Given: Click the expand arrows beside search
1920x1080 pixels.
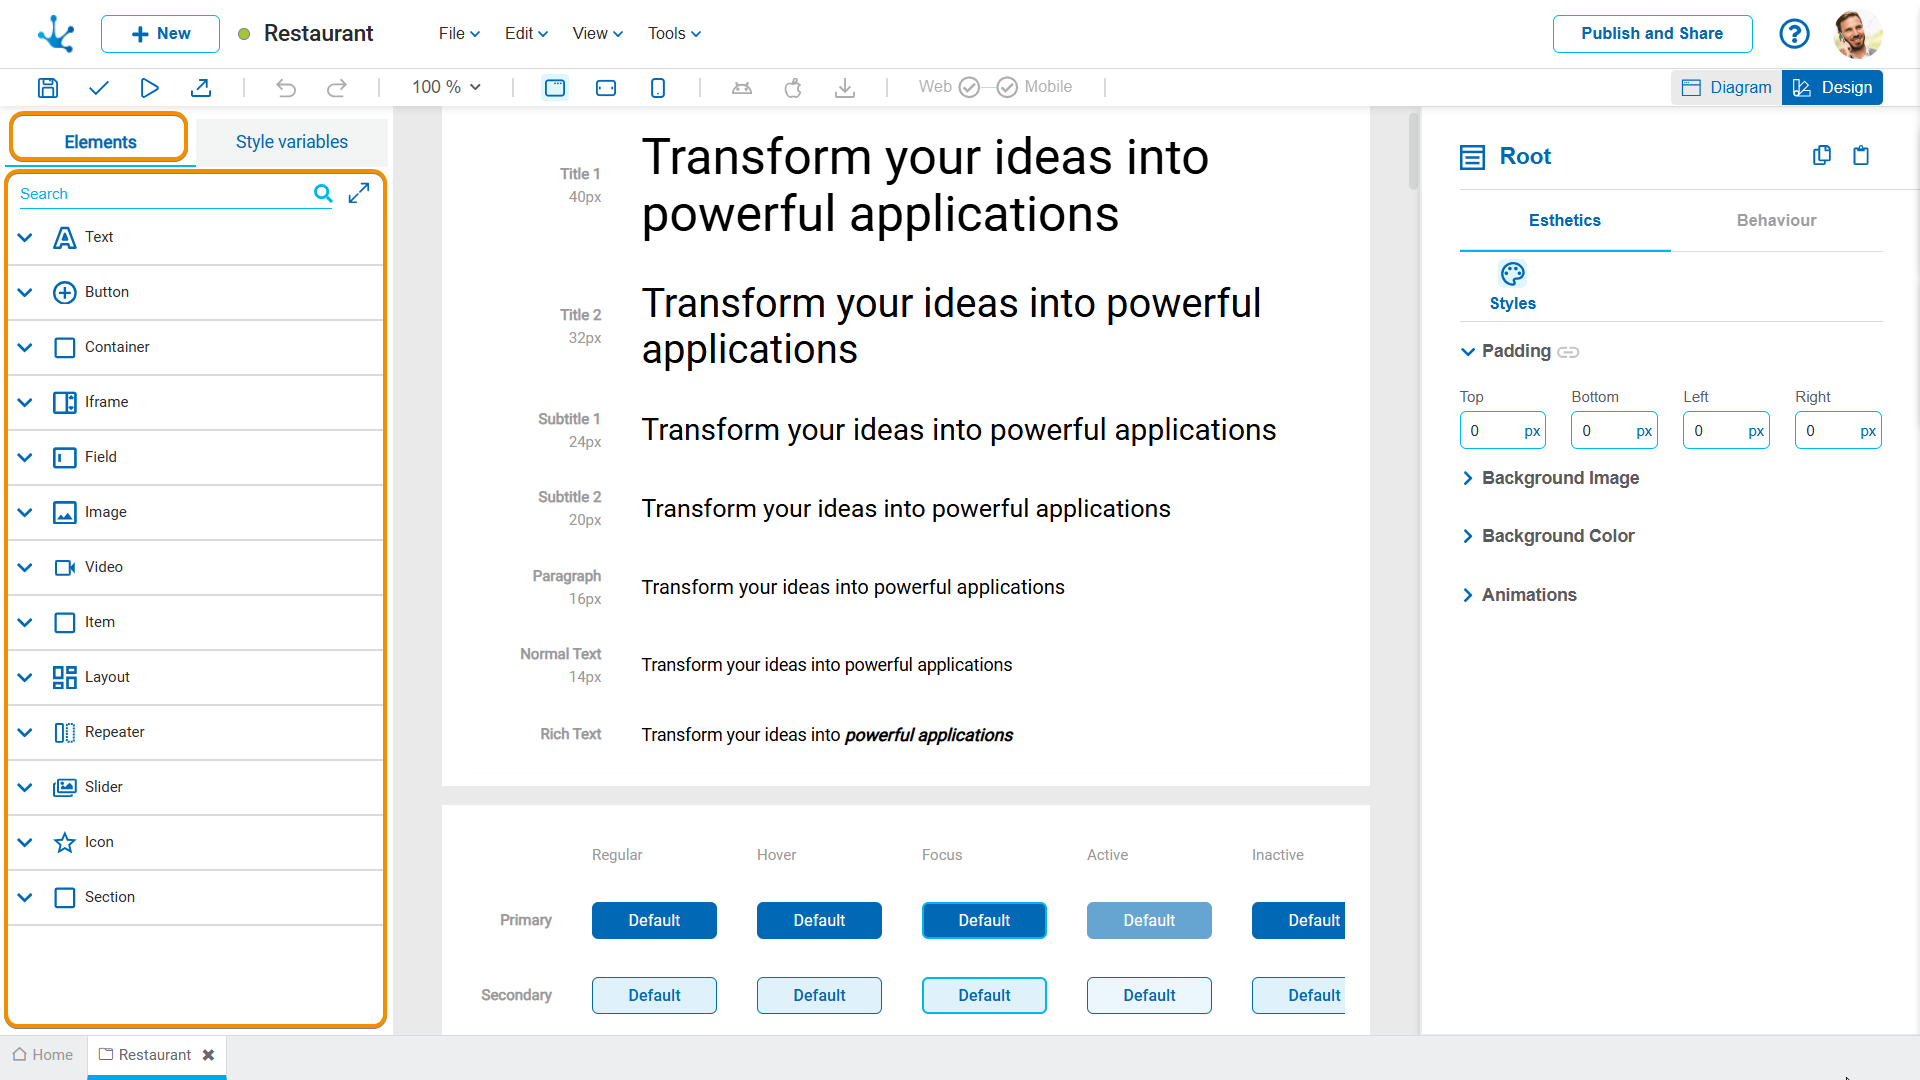Looking at the screenshot, I should coord(359,194).
